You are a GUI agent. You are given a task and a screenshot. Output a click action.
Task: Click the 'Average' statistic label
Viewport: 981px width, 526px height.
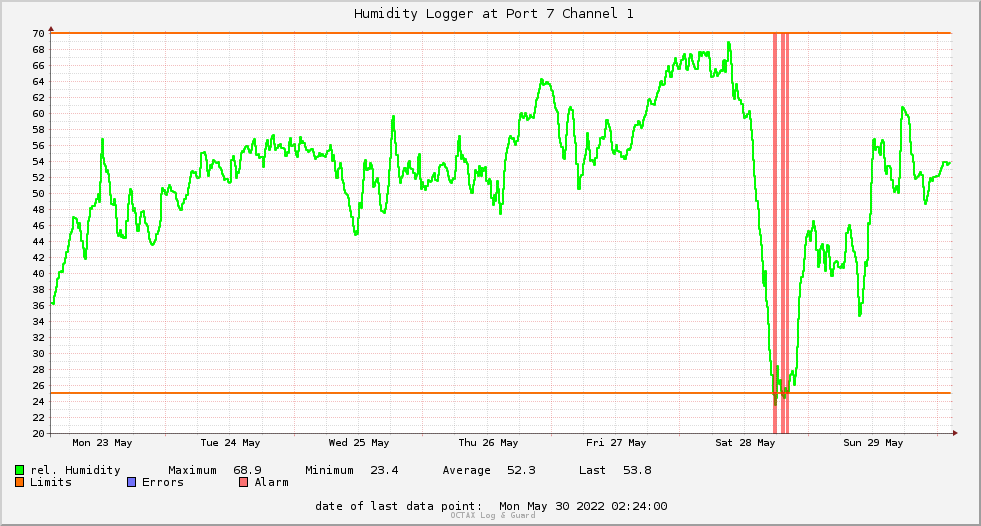[x=466, y=470]
